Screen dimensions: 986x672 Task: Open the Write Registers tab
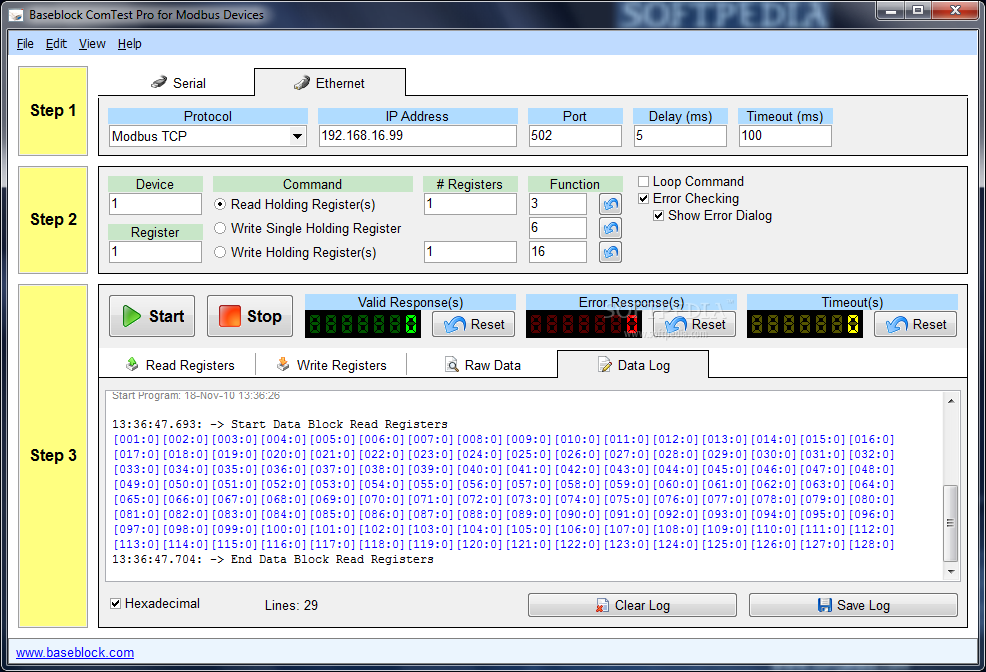[331, 365]
